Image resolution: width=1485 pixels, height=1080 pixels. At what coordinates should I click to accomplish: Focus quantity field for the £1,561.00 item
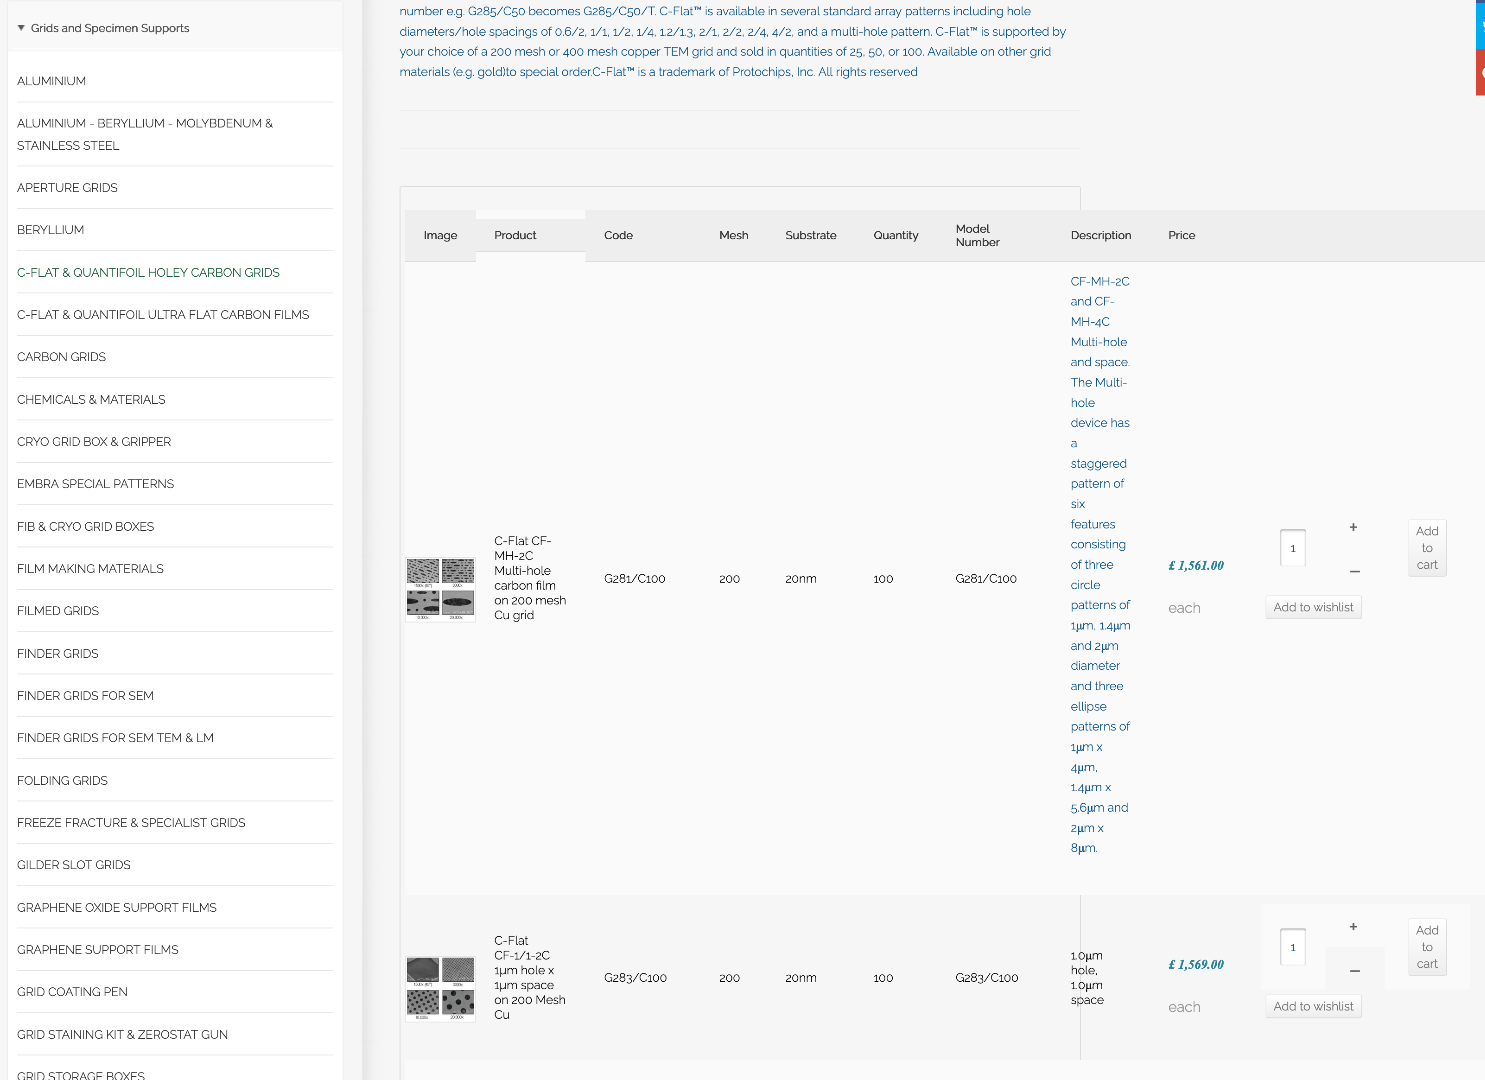tap(1293, 548)
